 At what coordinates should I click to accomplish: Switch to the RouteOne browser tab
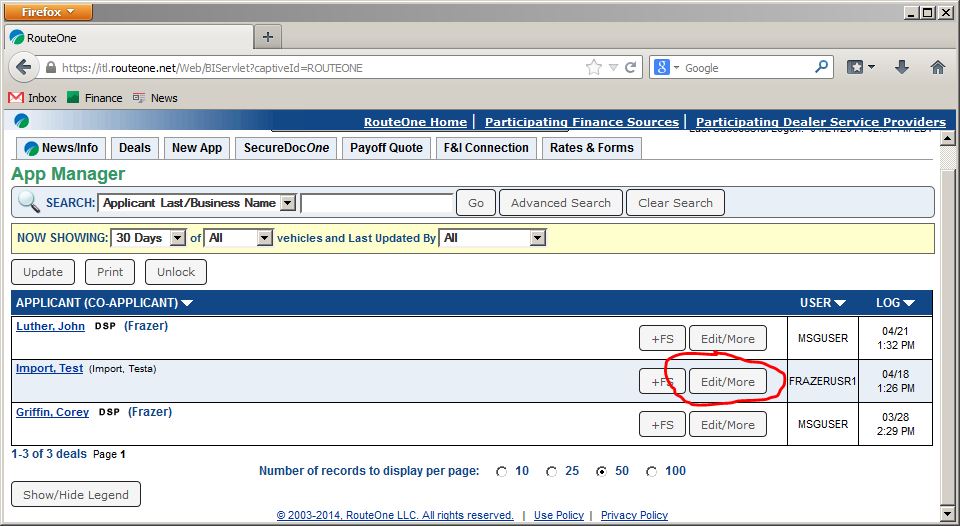pyautogui.click(x=129, y=37)
